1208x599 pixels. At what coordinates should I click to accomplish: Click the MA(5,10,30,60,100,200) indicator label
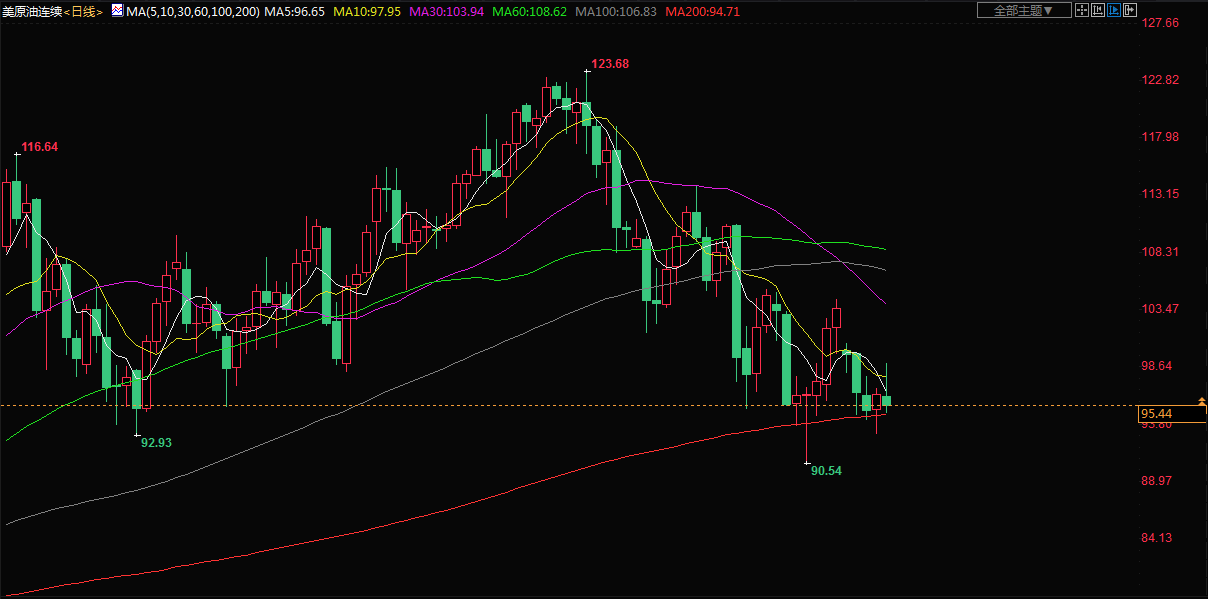point(193,10)
